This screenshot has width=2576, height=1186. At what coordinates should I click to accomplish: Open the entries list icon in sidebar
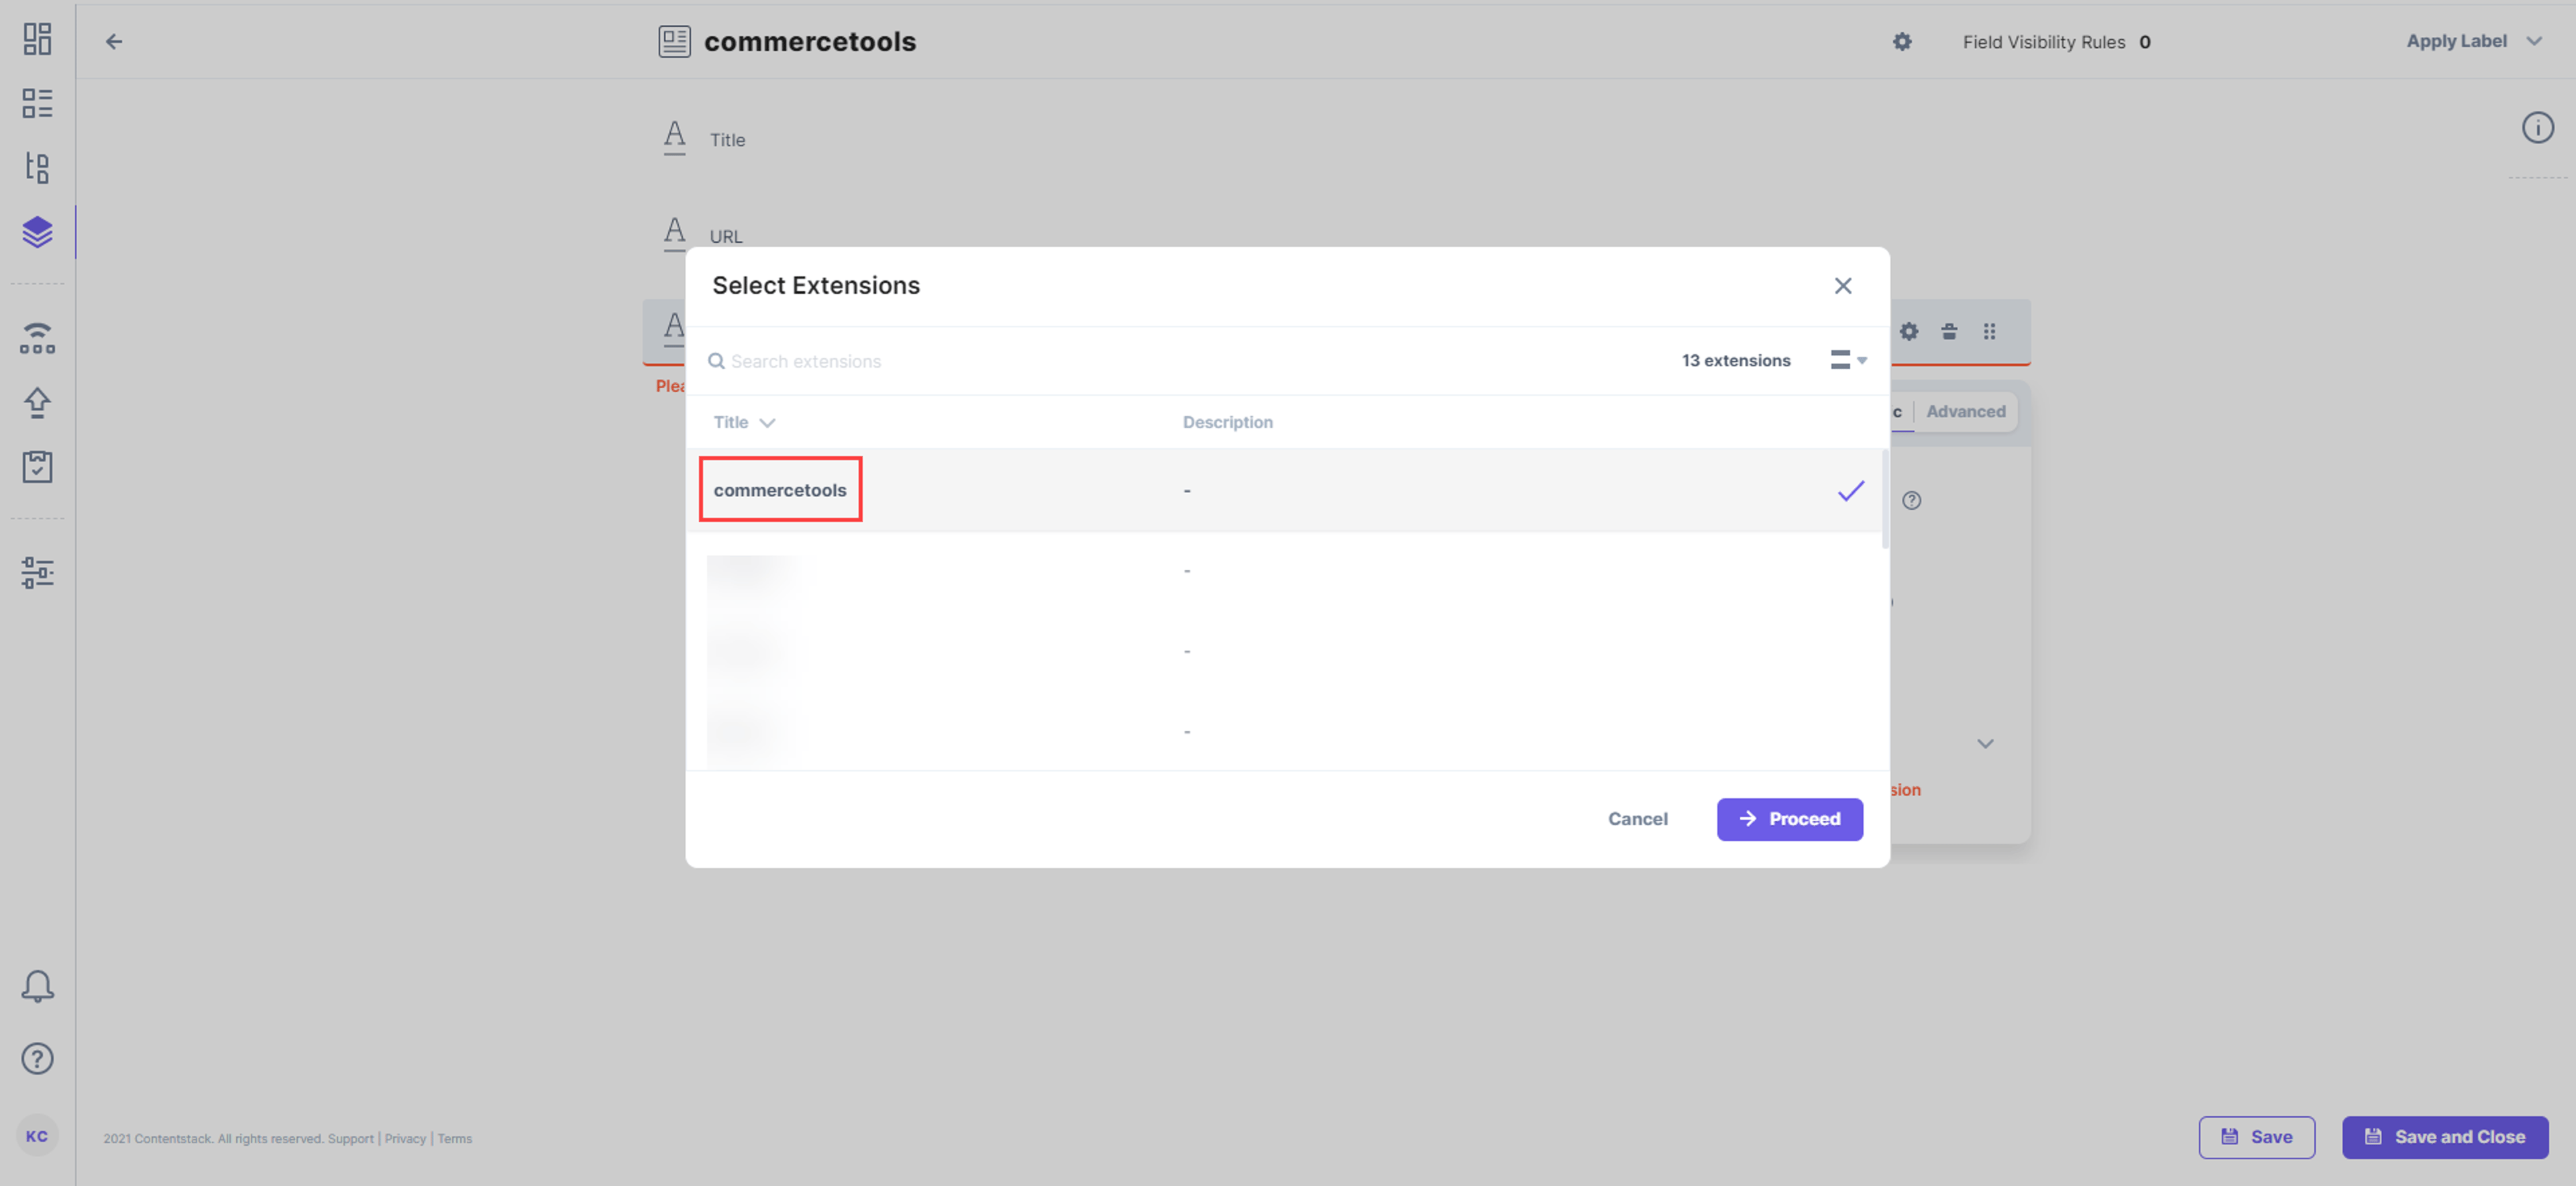[x=37, y=103]
